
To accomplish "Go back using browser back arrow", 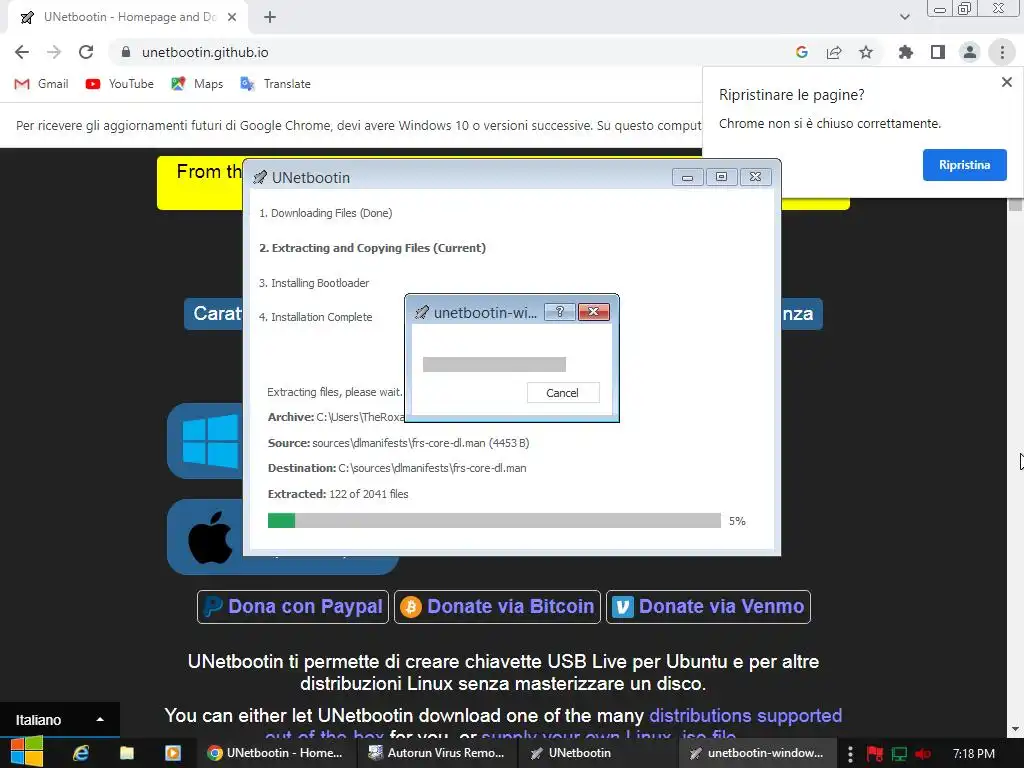I will [x=22, y=52].
